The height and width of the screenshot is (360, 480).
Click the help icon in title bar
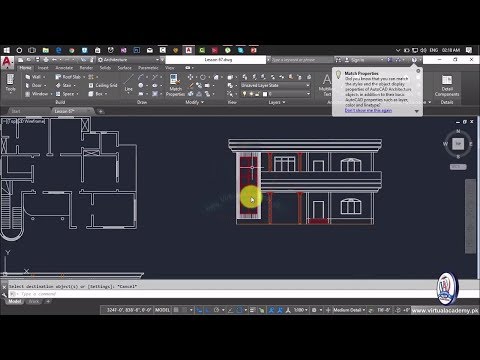coord(414,60)
